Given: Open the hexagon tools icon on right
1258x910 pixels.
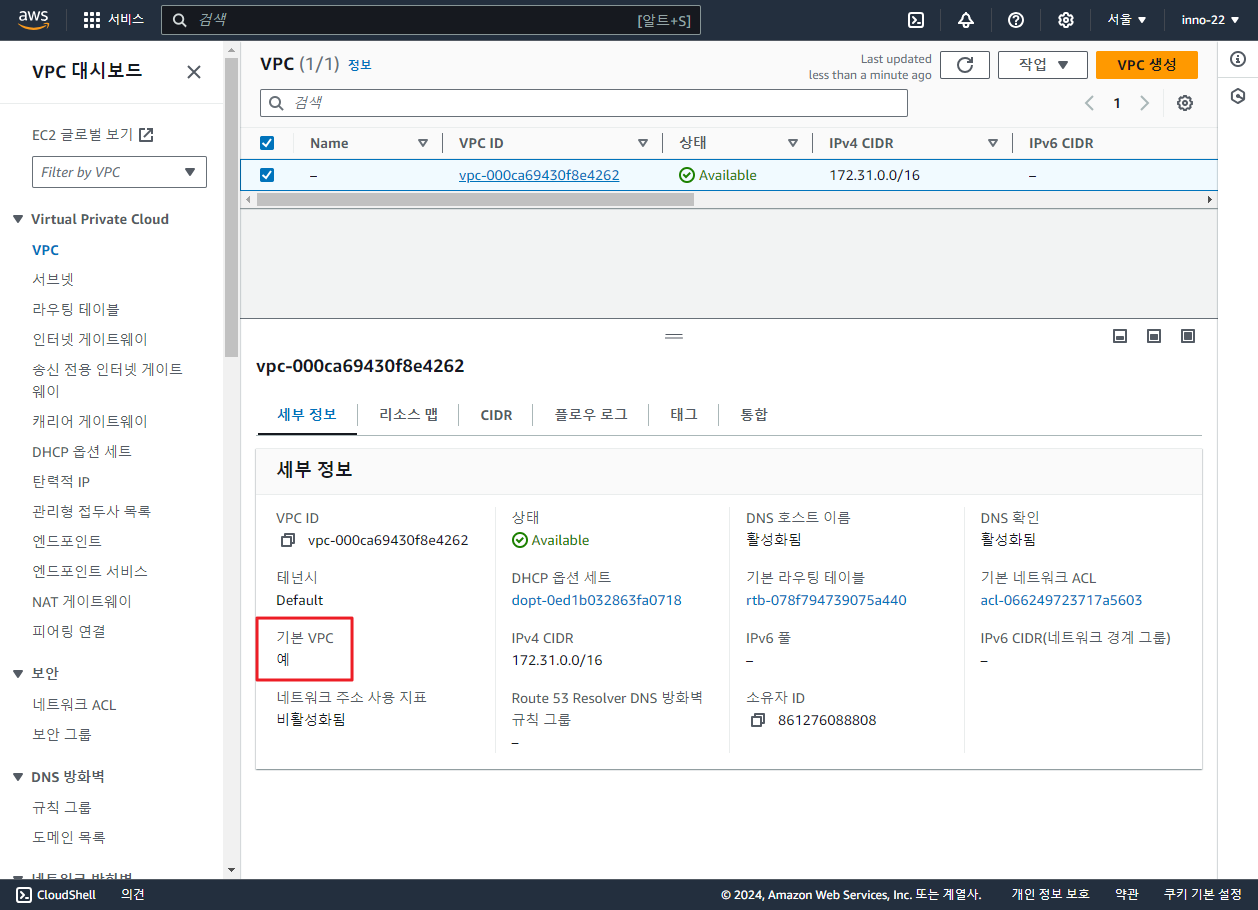Looking at the screenshot, I should tap(1238, 96).
